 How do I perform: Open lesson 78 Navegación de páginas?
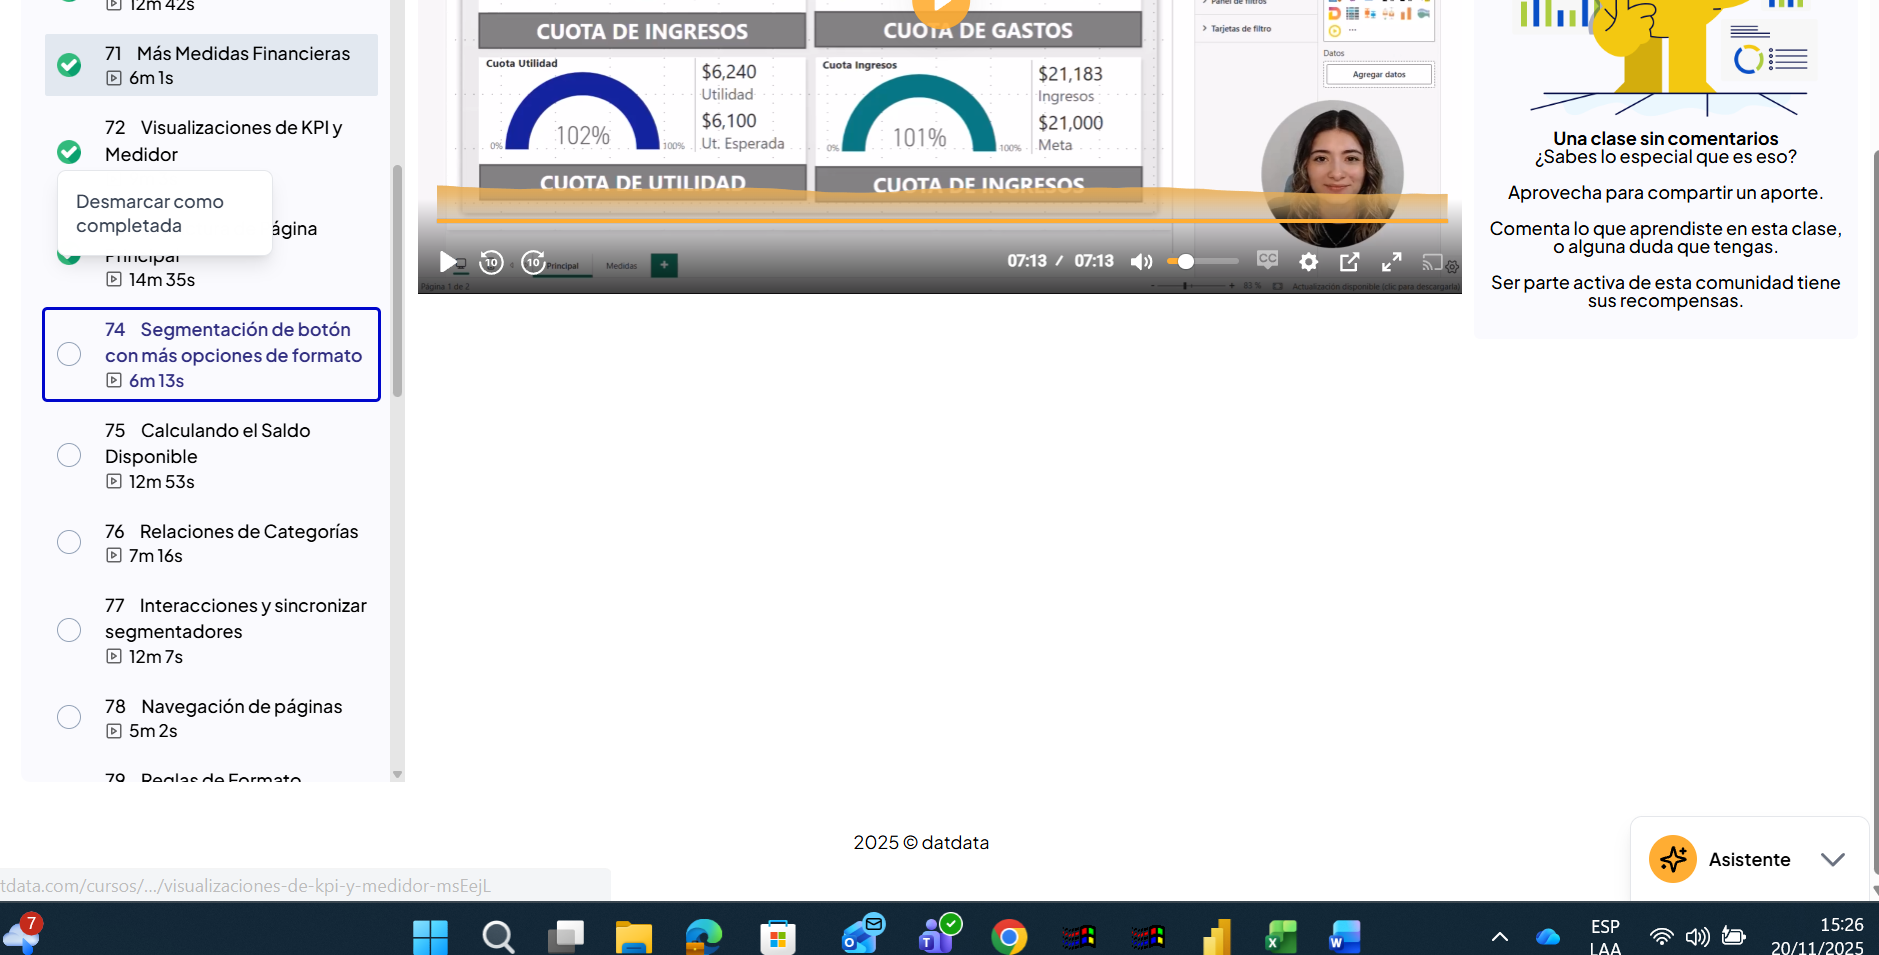(241, 707)
